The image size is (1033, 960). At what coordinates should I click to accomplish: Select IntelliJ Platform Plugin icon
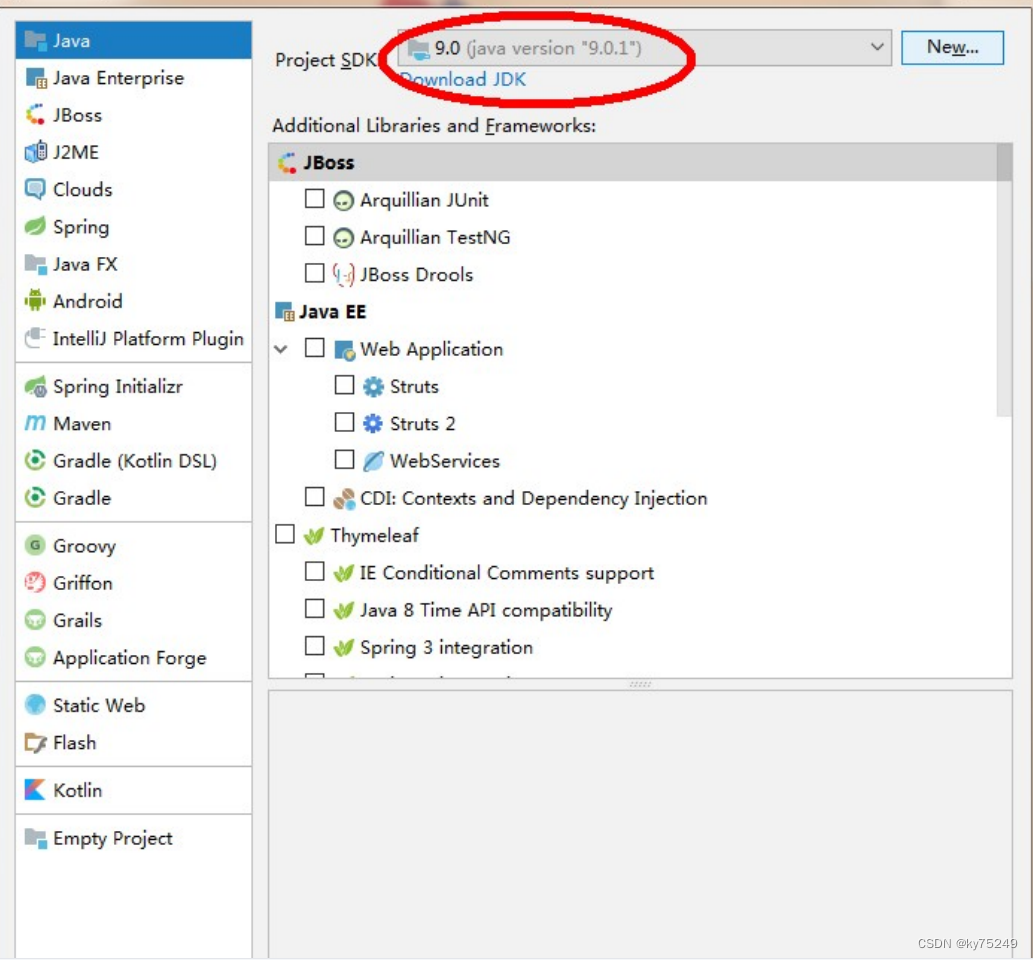pyautogui.click(x=36, y=338)
